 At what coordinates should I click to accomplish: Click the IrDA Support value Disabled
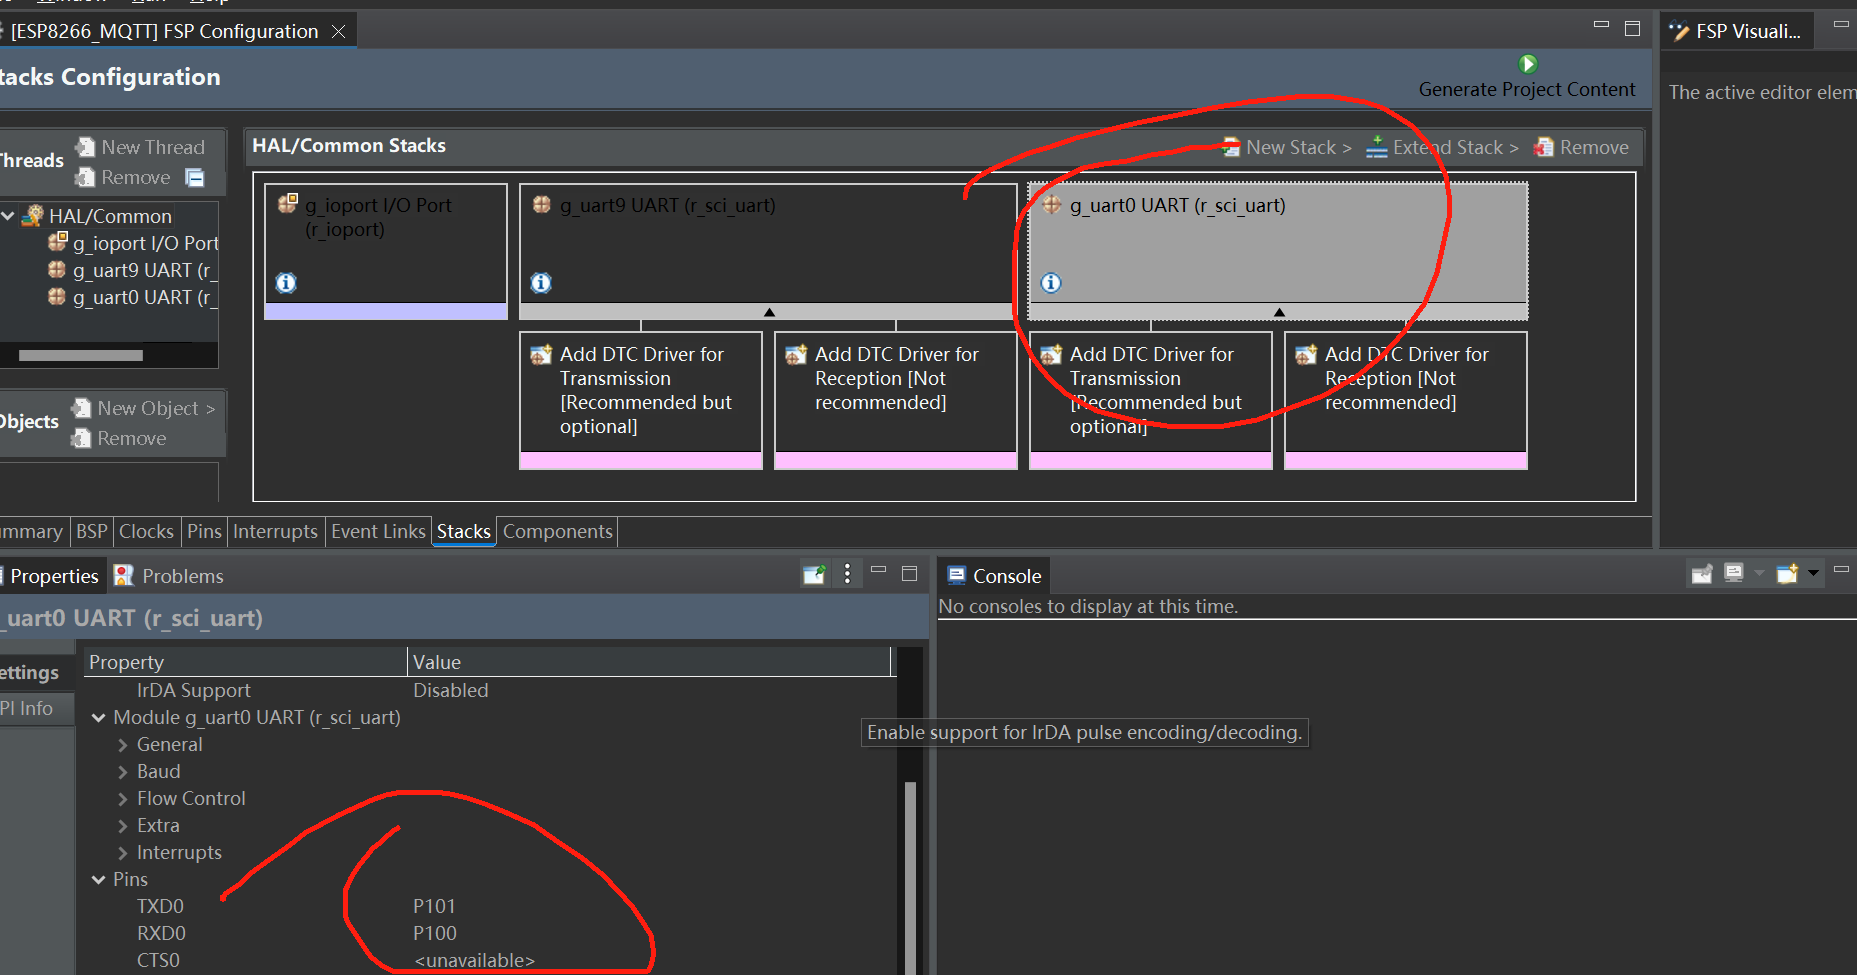[x=450, y=690]
